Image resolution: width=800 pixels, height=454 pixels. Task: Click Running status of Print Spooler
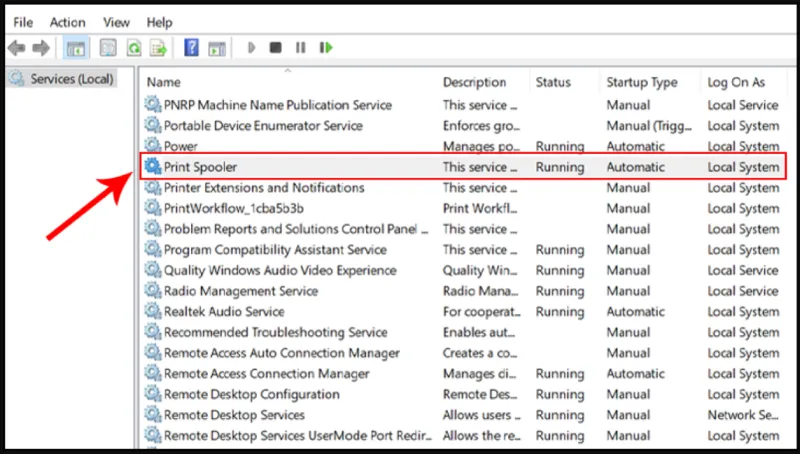click(x=560, y=167)
